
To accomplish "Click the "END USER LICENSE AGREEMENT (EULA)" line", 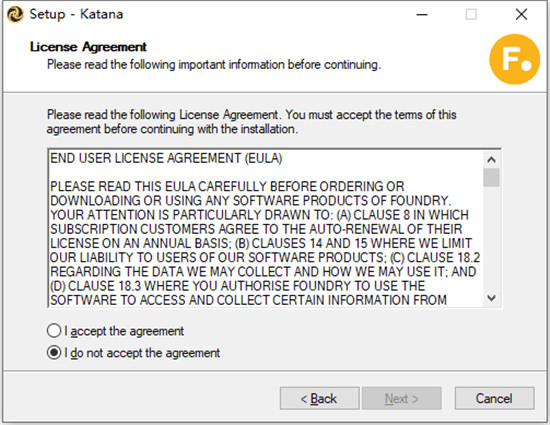I will click(166, 158).
